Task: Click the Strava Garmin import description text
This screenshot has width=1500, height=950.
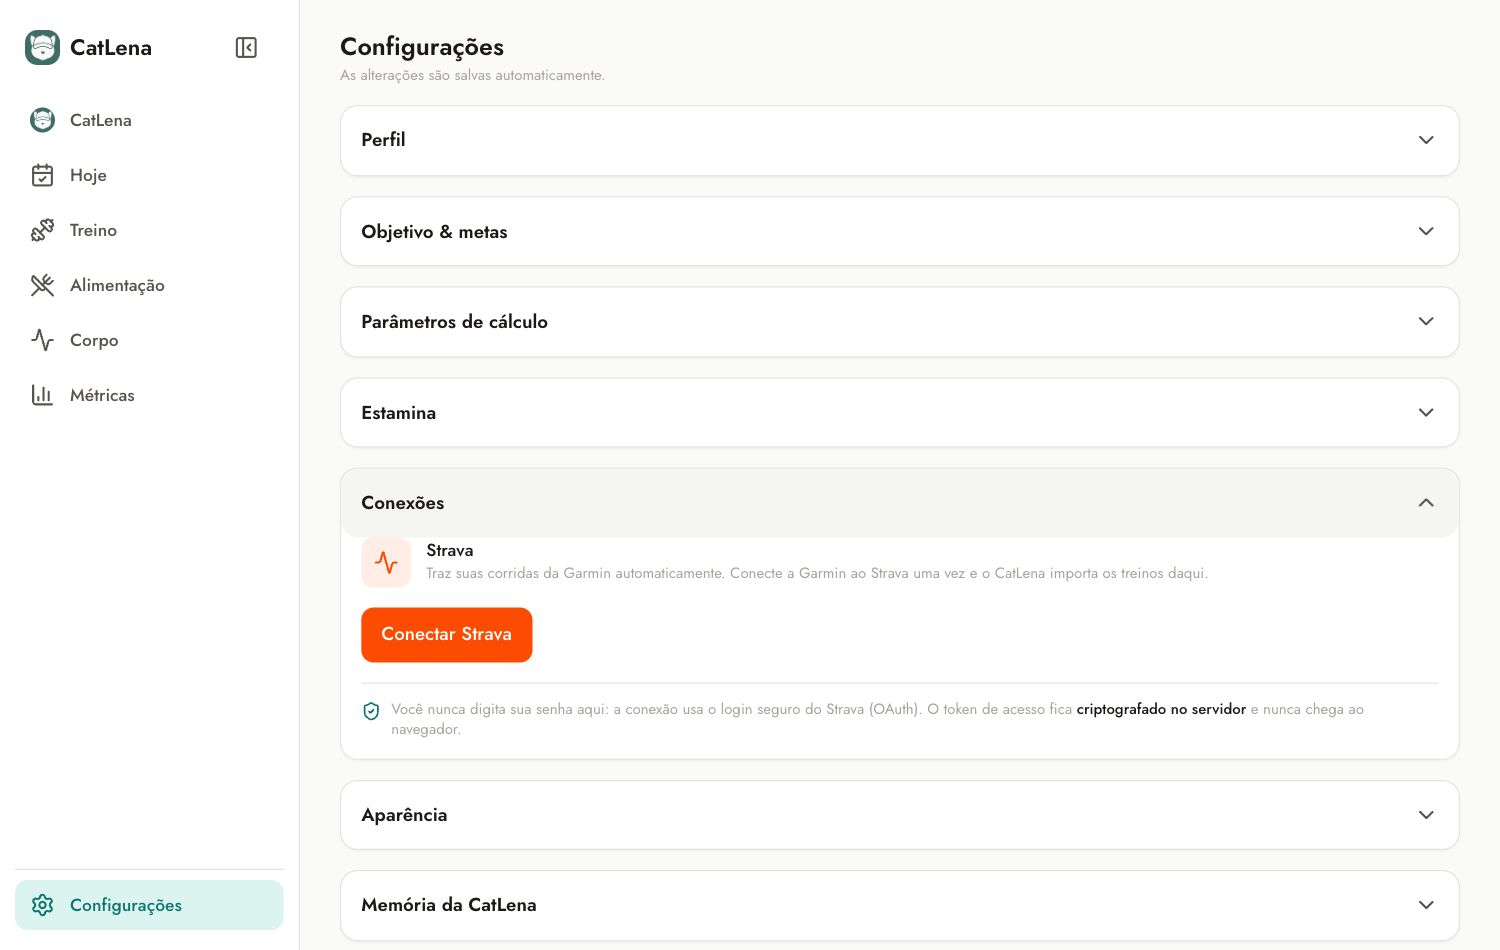Action: pyautogui.click(x=817, y=573)
